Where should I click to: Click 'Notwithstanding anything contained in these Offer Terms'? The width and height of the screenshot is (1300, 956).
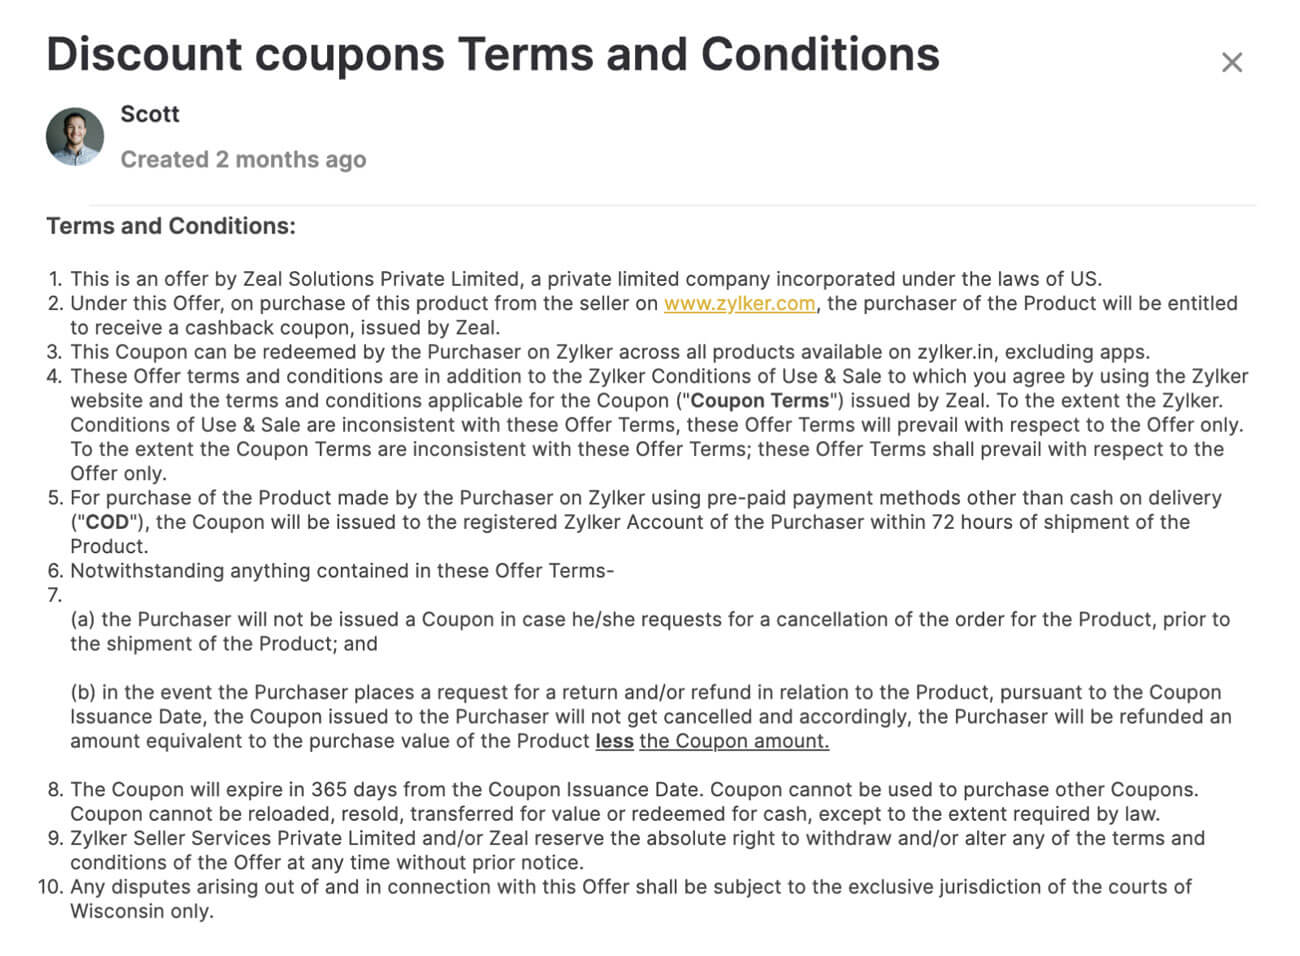(341, 571)
